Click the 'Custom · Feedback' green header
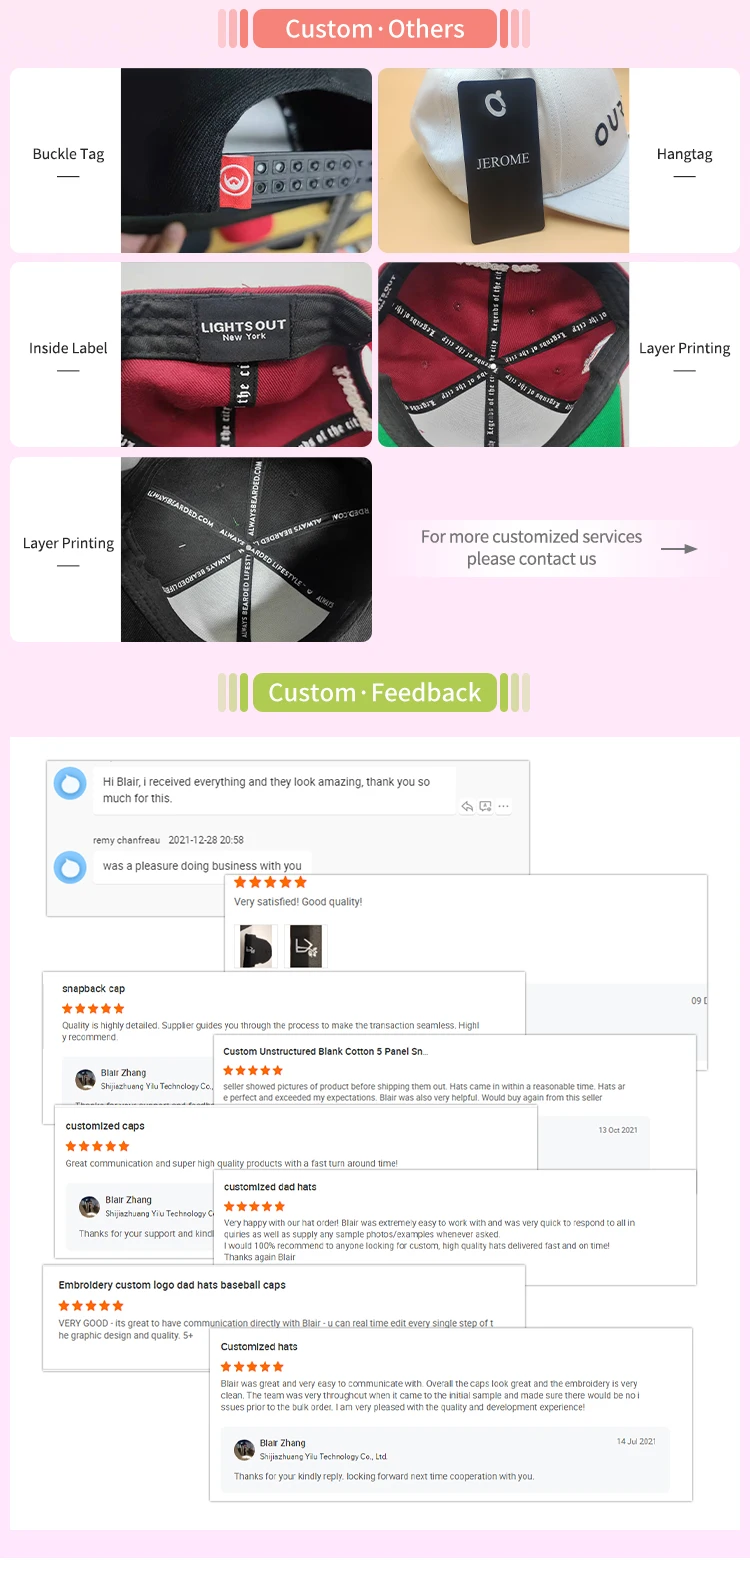 (x=375, y=693)
